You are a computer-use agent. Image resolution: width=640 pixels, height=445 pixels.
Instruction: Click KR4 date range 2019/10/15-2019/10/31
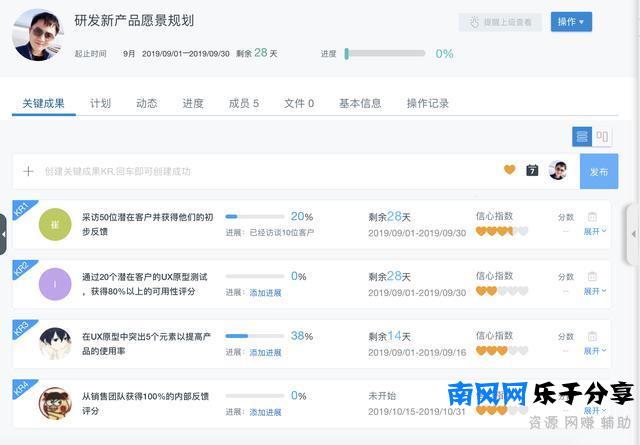(417, 412)
